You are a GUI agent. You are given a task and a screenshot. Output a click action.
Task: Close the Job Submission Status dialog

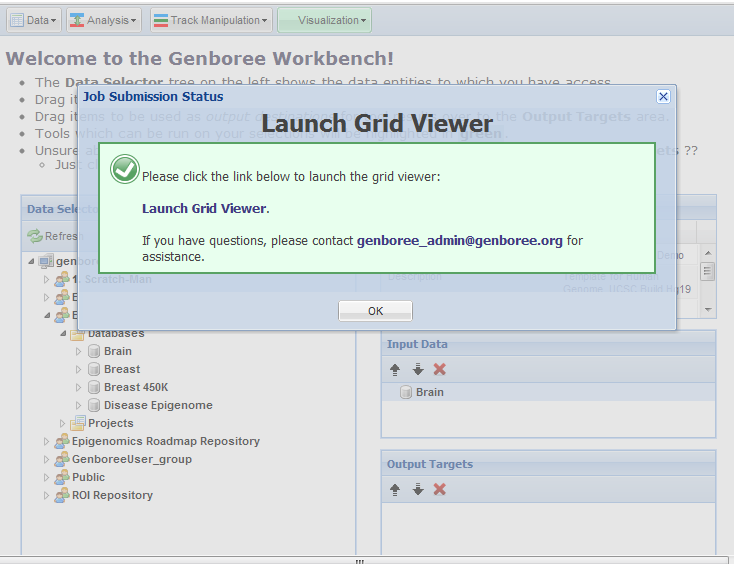click(663, 97)
